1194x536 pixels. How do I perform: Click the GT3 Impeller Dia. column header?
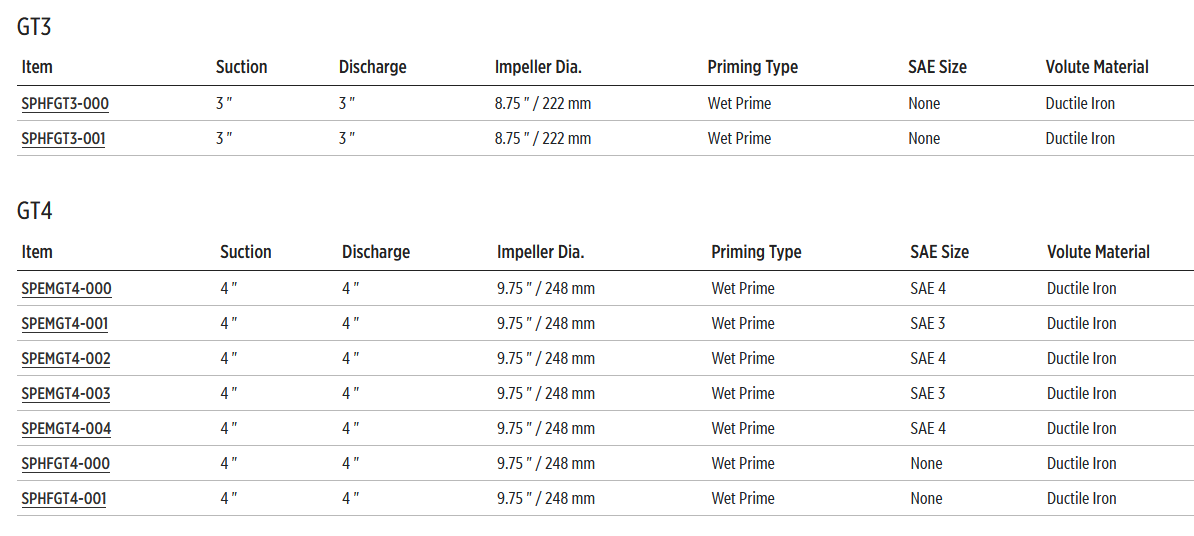point(538,67)
